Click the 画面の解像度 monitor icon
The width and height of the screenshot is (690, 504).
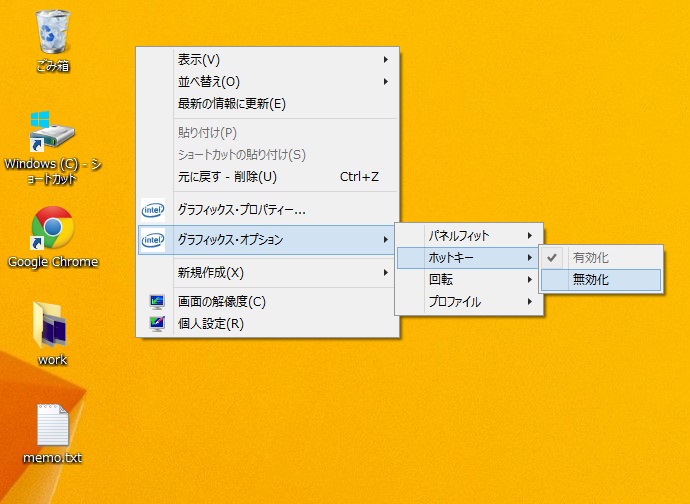point(155,301)
